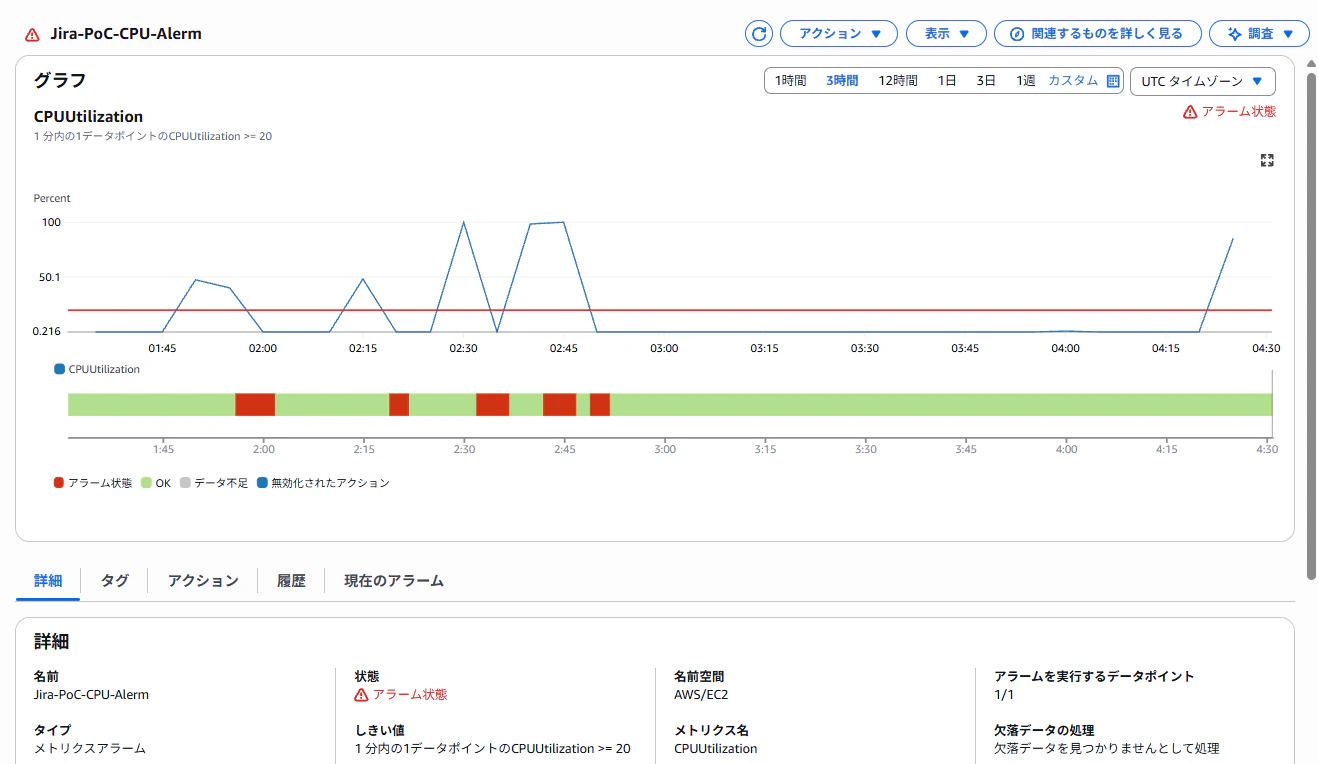Select the 3時間 time range
The width and height of the screenshot is (1318, 764).
pos(842,81)
